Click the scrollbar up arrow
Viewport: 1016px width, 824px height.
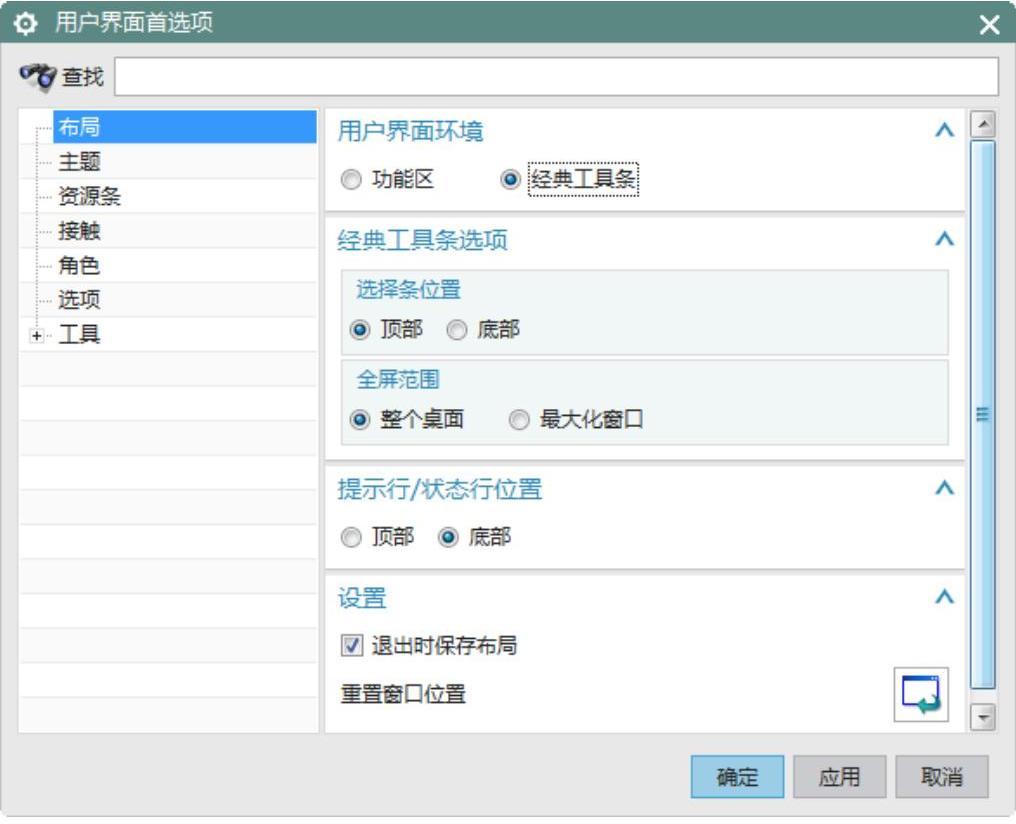[983, 124]
